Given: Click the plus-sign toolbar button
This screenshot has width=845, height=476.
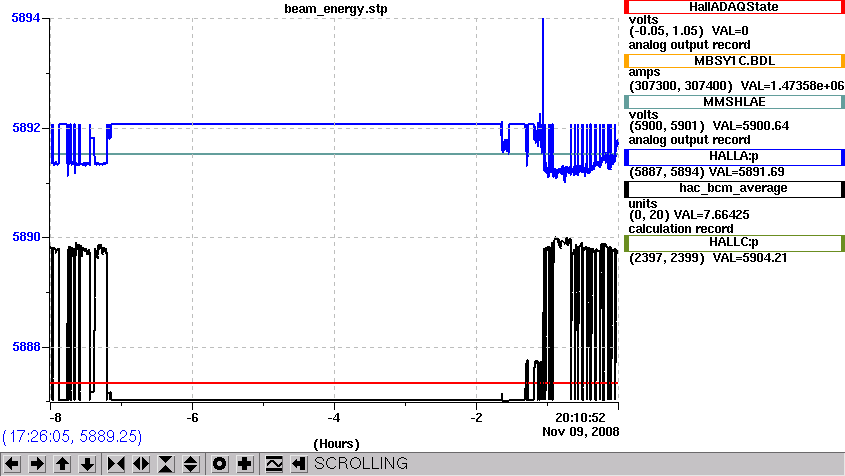Looking at the screenshot, I should point(245,464).
